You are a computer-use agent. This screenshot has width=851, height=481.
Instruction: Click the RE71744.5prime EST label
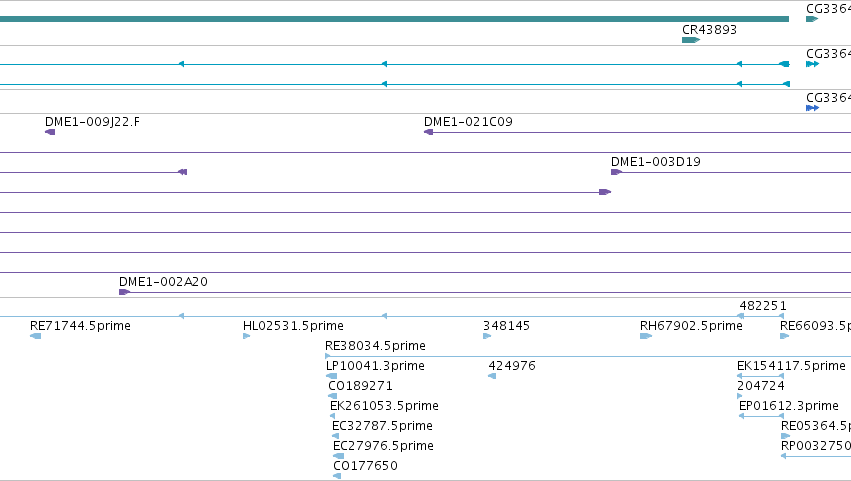80,326
